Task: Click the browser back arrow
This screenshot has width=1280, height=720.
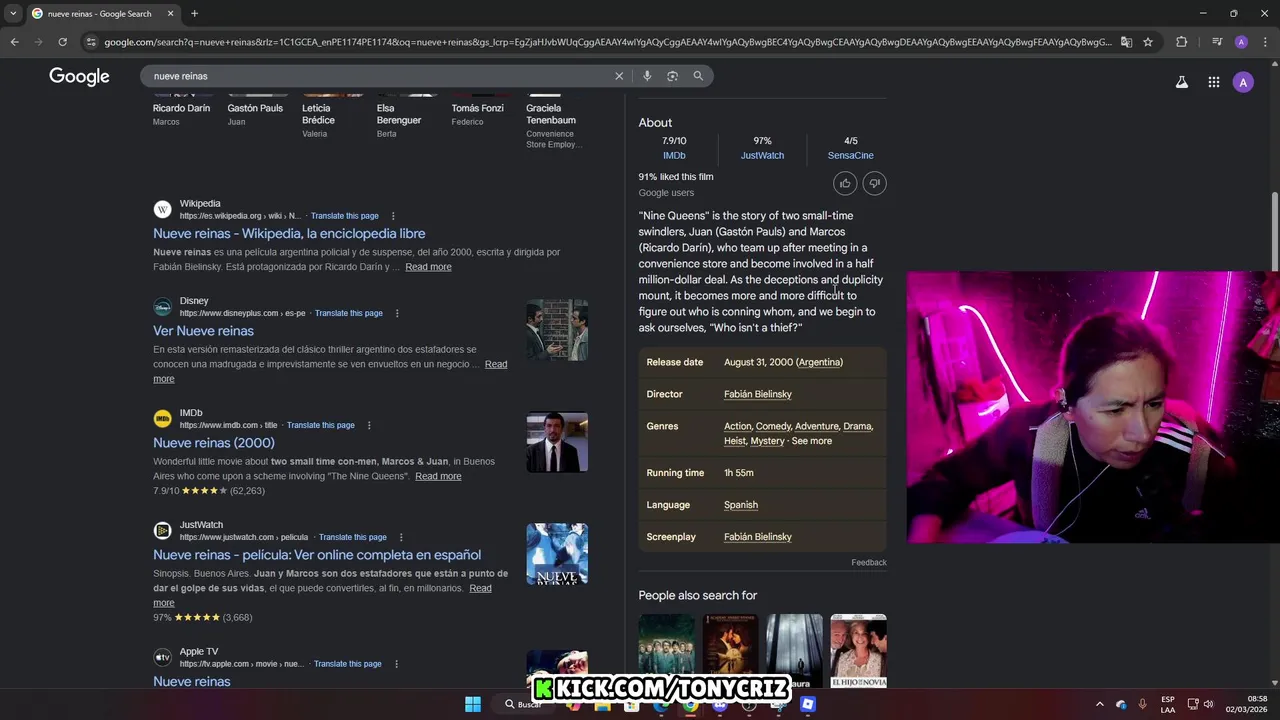Action: tap(14, 42)
